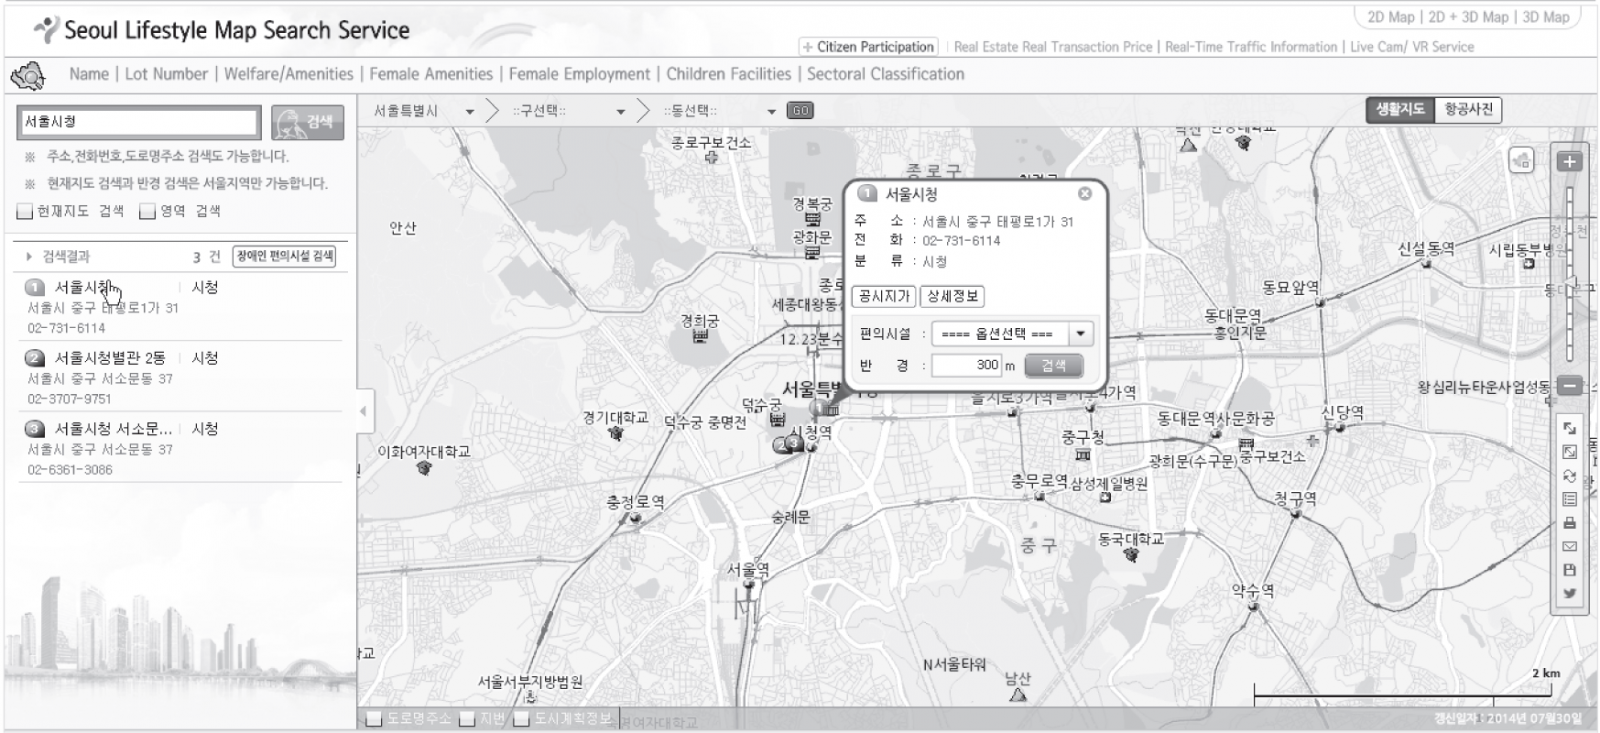Enable the 영역 검색 checkbox
1600x733 pixels.
[147, 211]
